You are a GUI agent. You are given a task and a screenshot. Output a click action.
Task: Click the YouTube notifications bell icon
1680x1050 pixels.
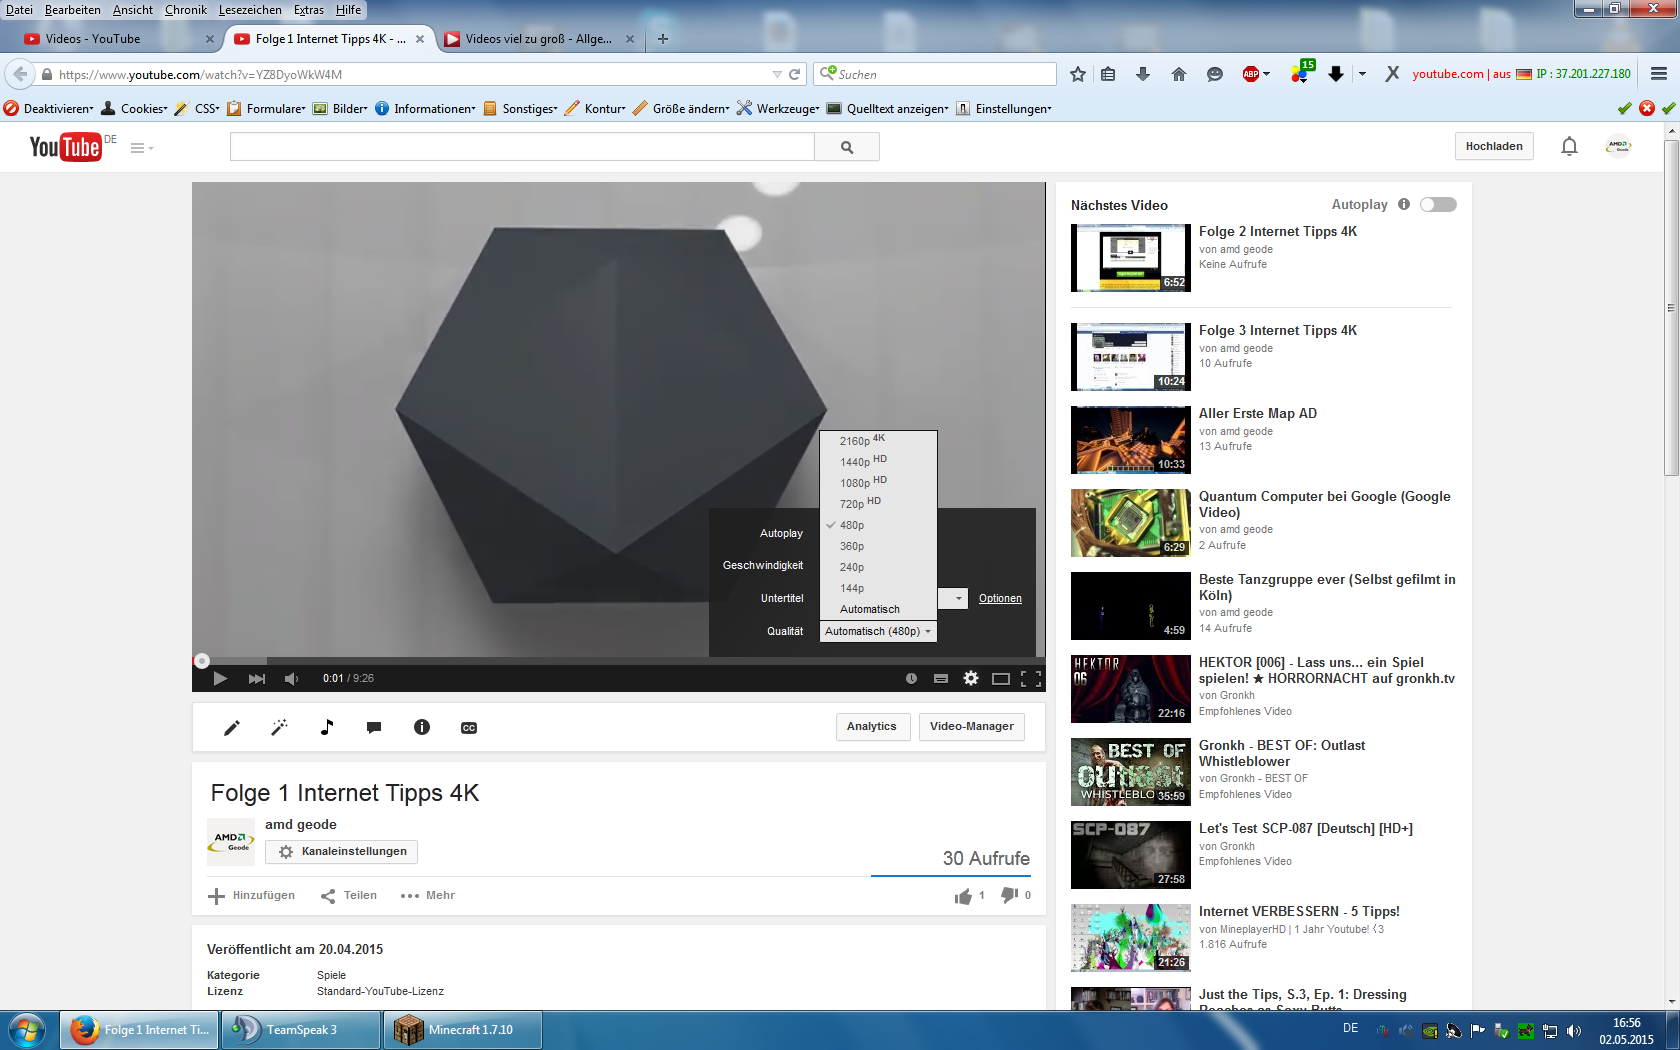pyautogui.click(x=1569, y=147)
